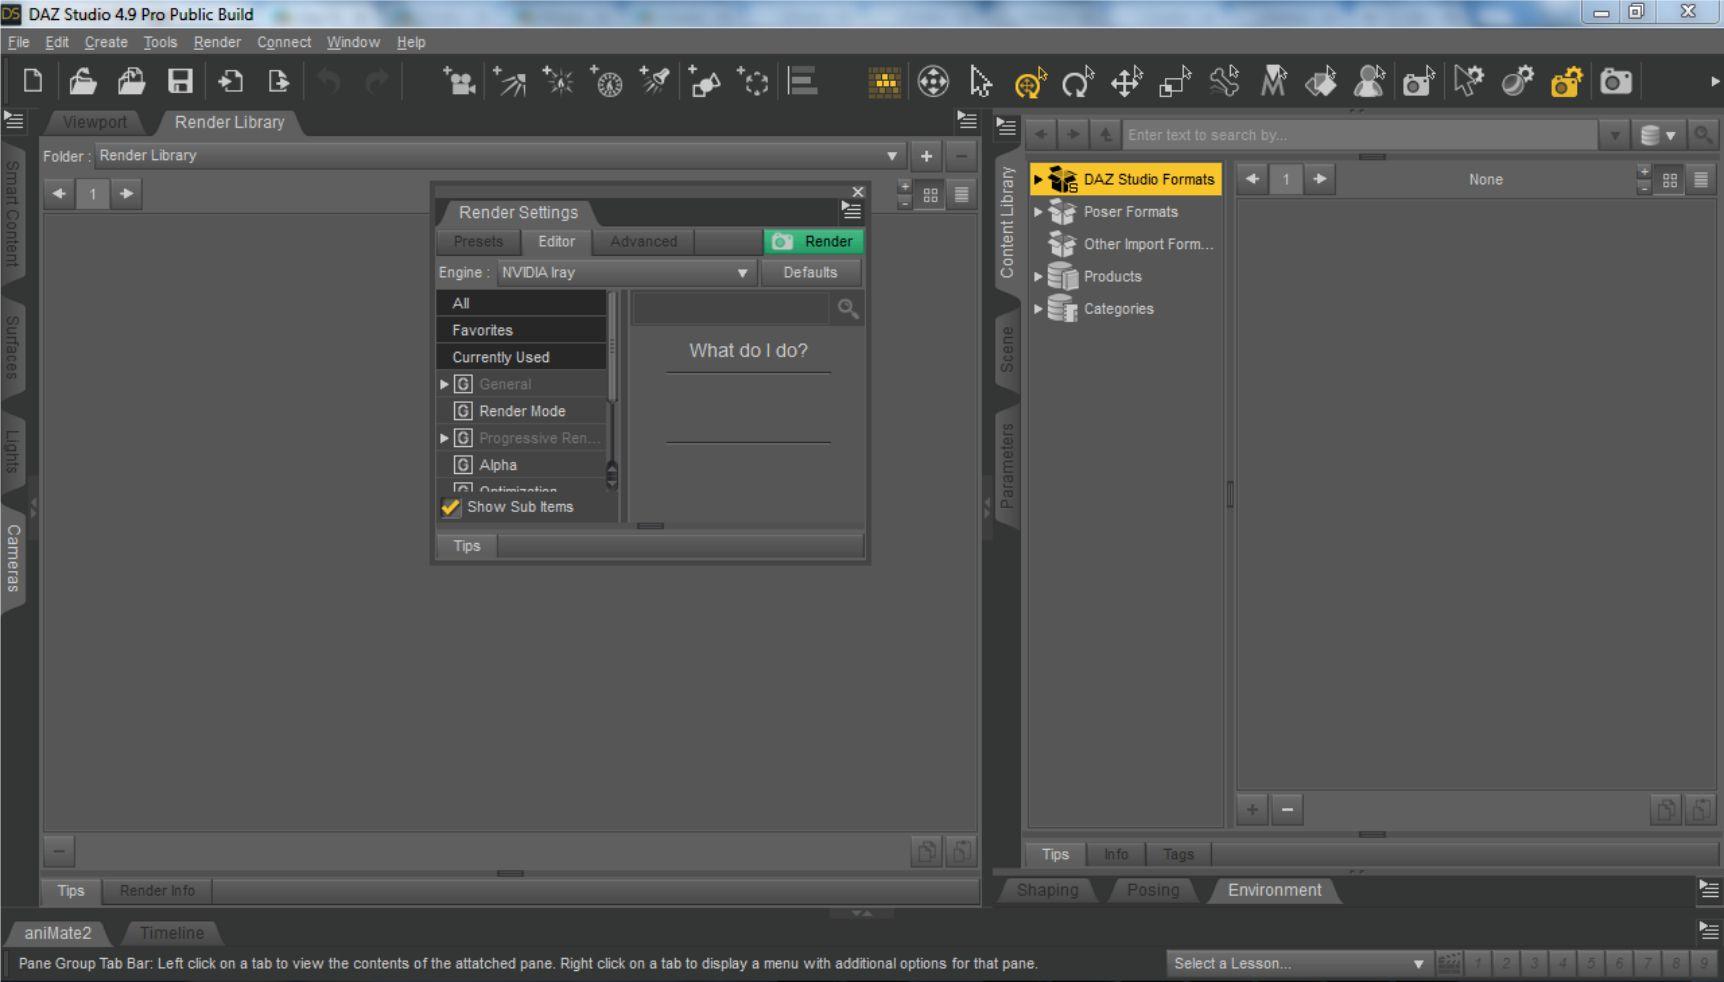The height and width of the screenshot is (982, 1724).
Task: Click the Open file folder icon
Action: pos(82,81)
